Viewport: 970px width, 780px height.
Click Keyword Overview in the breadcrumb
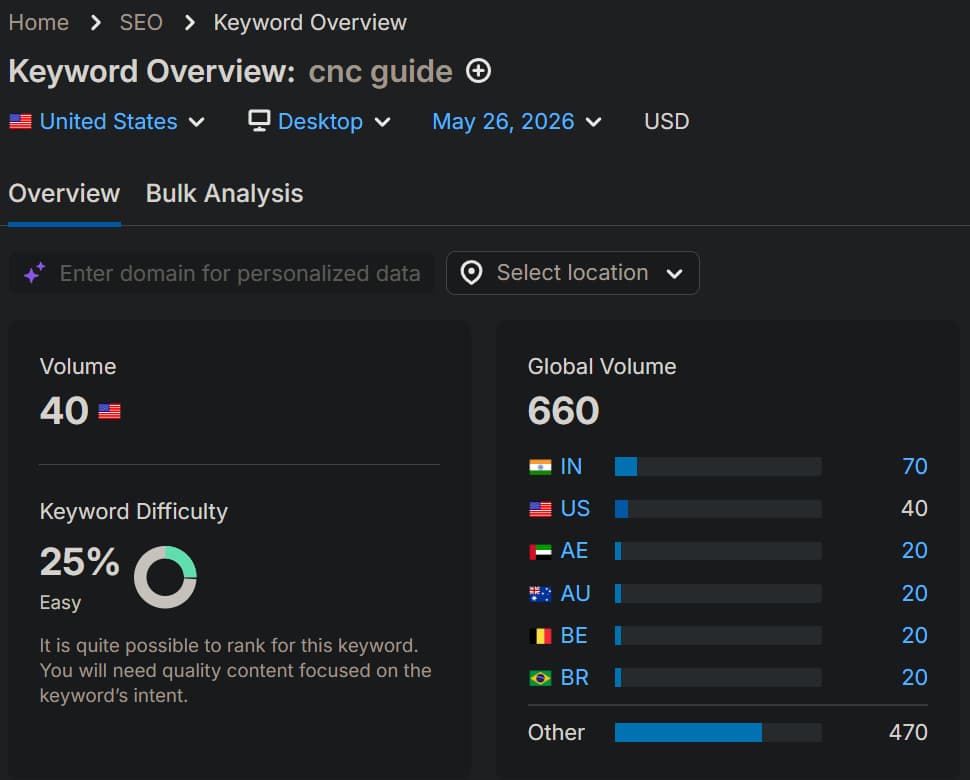tap(310, 23)
